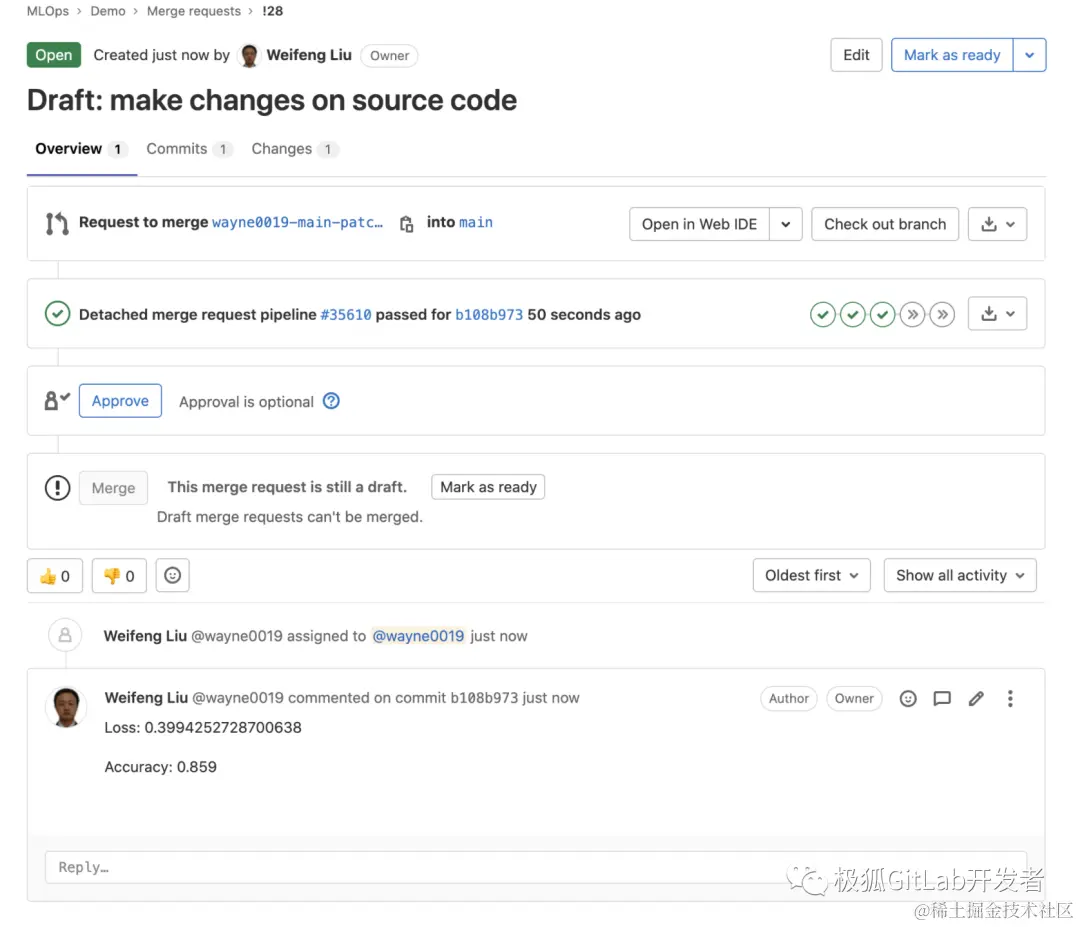Open emoji picker below merge box
1080x927 pixels.
coord(173,576)
